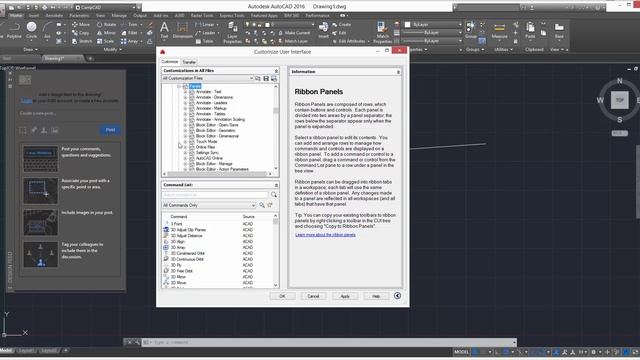Click the Model tab at bottom left
Image resolution: width=640 pixels, height=360 pixels.
pyautogui.click(x=7, y=351)
